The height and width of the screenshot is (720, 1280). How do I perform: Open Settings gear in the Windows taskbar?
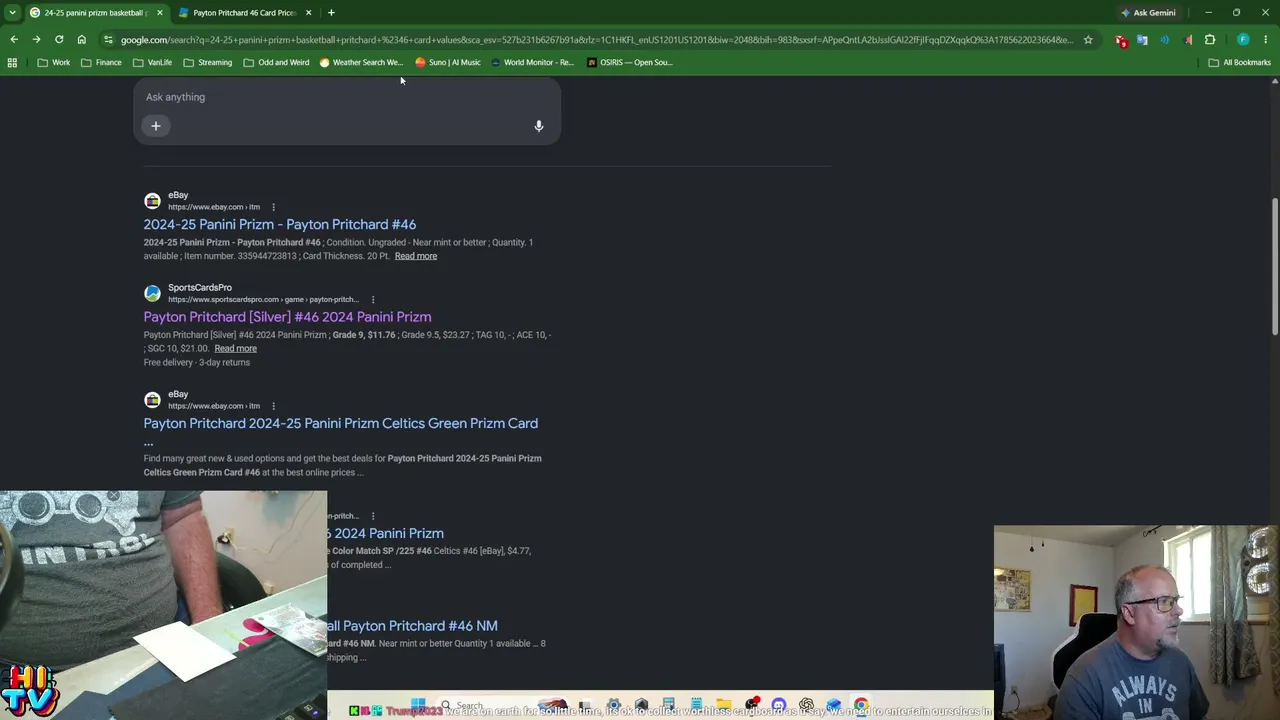(614, 706)
